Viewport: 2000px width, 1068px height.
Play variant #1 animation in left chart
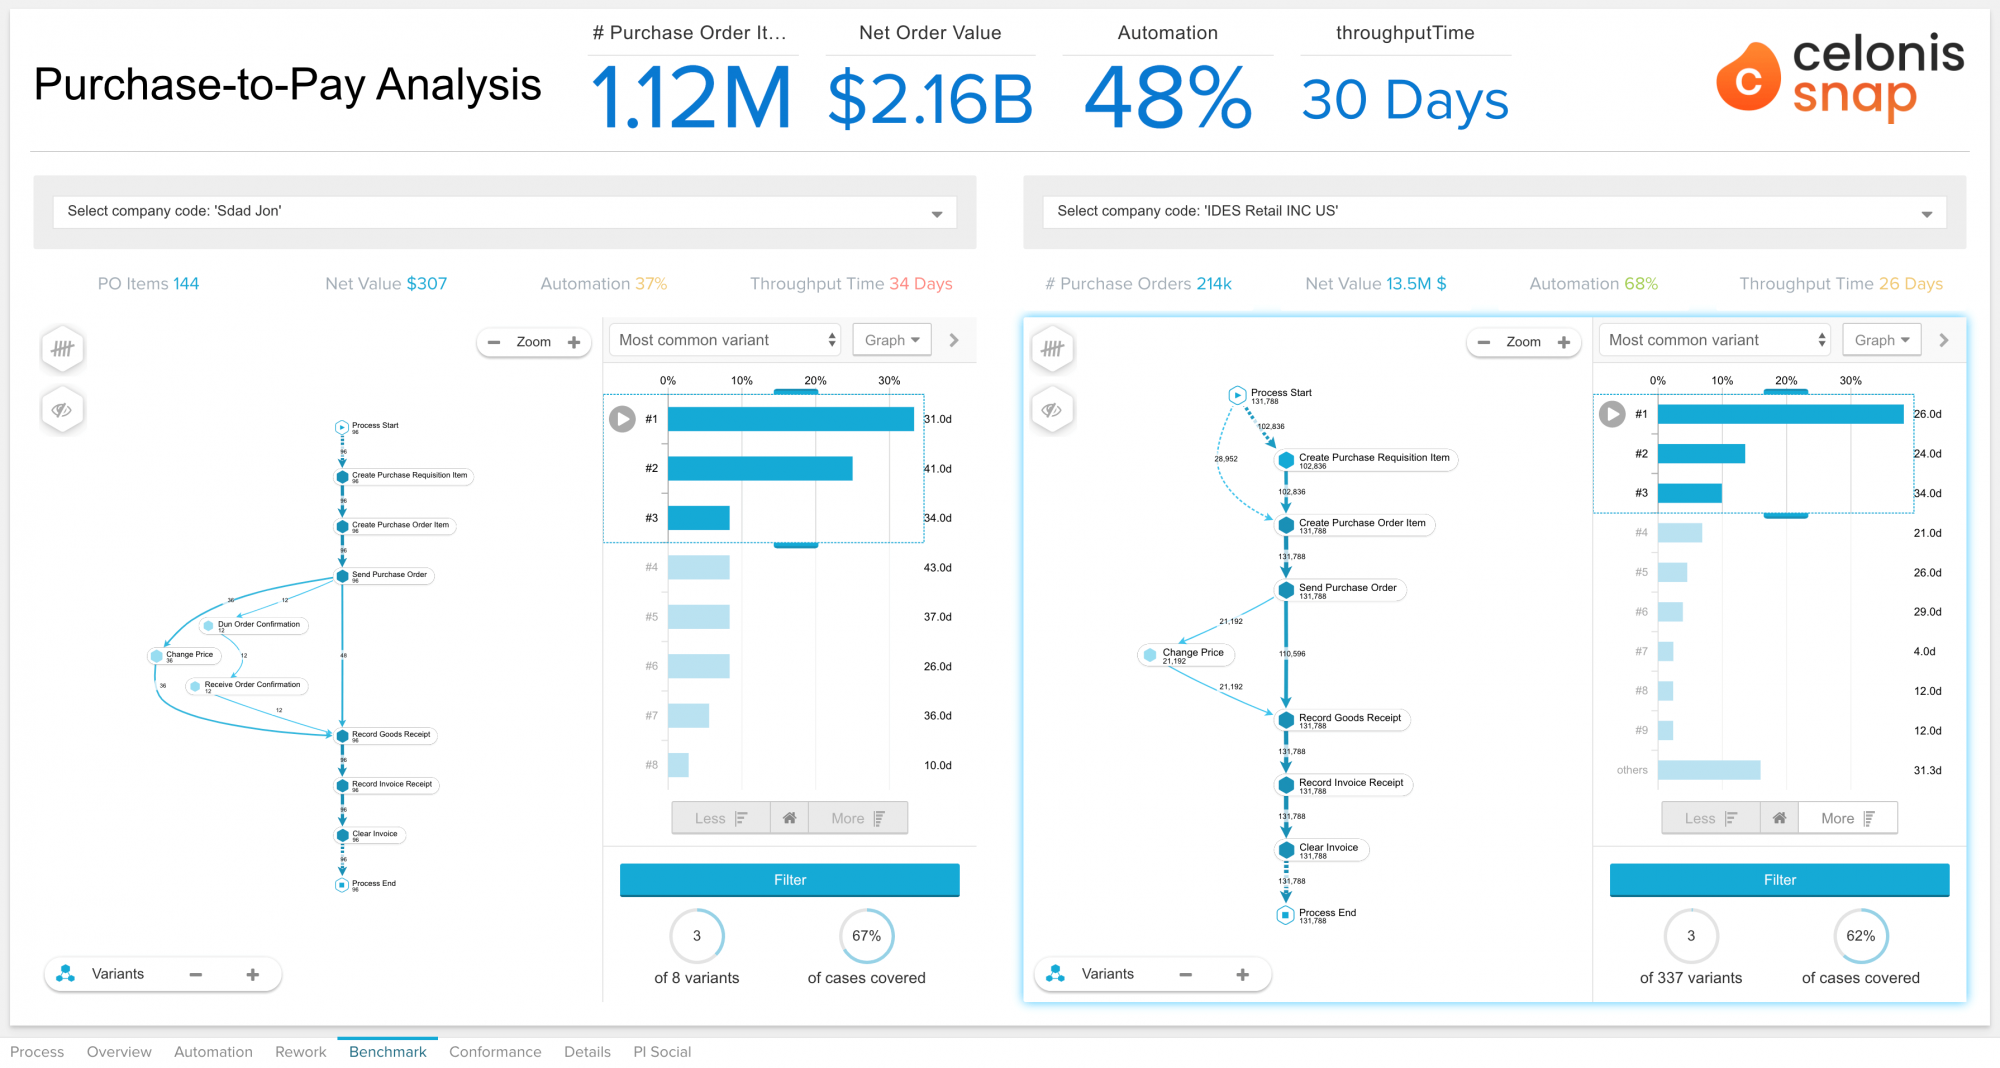pyautogui.click(x=622, y=419)
